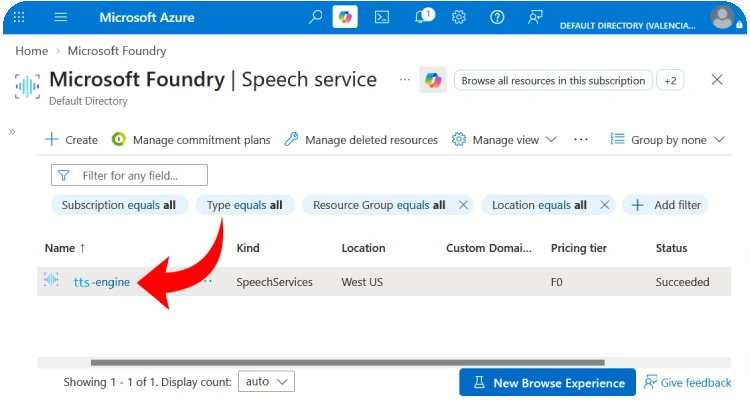Open the portal hamburger menu
750x402 pixels.
pyautogui.click(x=61, y=17)
